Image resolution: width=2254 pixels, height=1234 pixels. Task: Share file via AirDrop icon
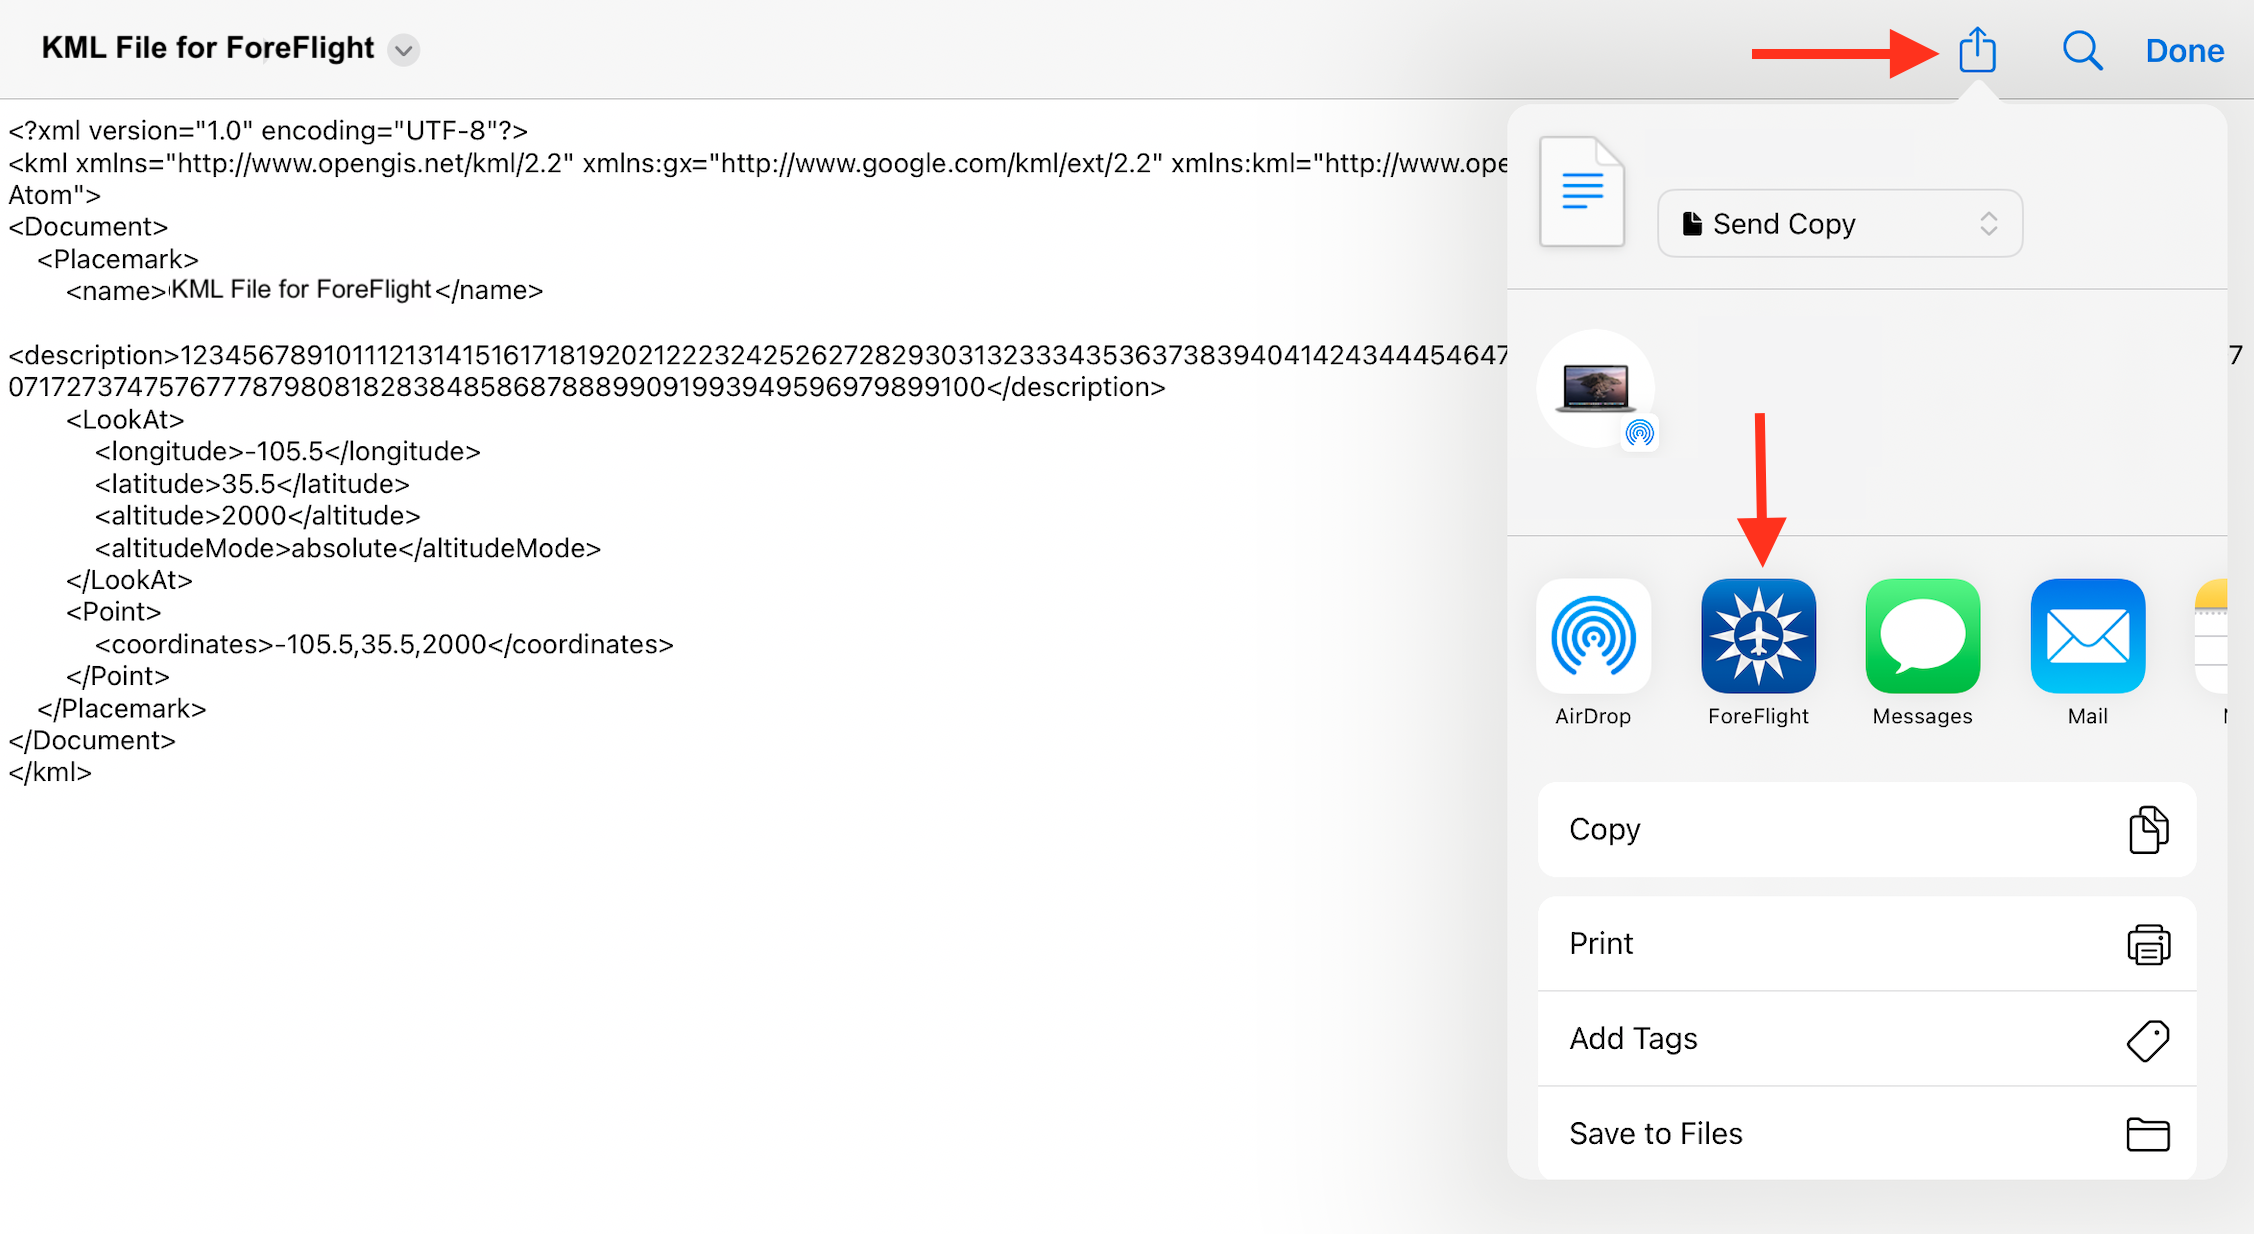(1593, 637)
